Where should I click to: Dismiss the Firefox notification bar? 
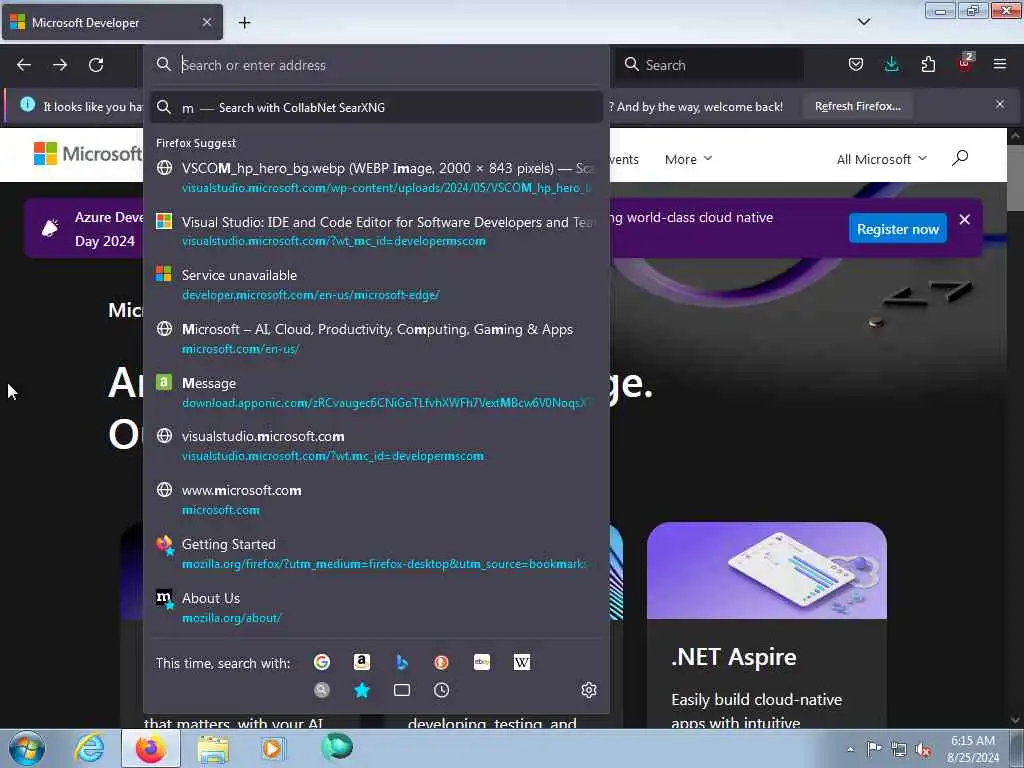(x=1000, y=104)
